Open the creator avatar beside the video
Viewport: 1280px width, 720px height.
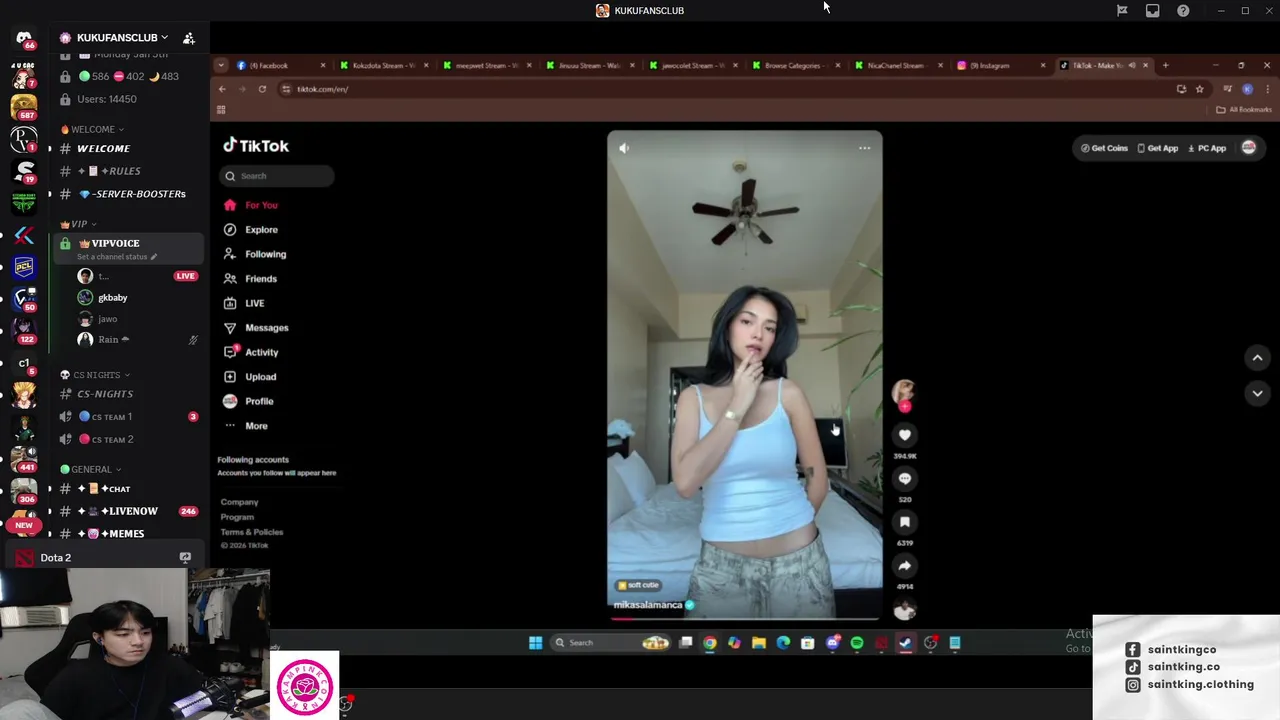903,391
